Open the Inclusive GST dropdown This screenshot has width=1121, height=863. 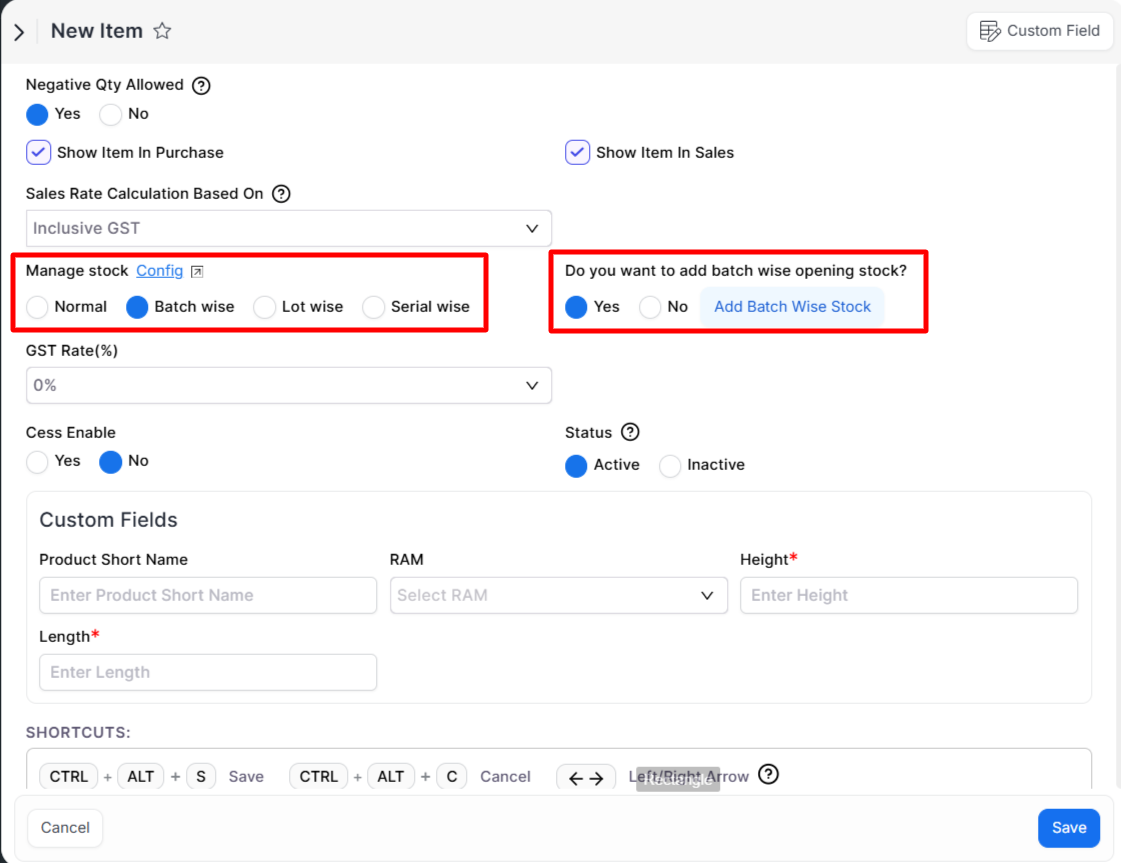(289, 228)
